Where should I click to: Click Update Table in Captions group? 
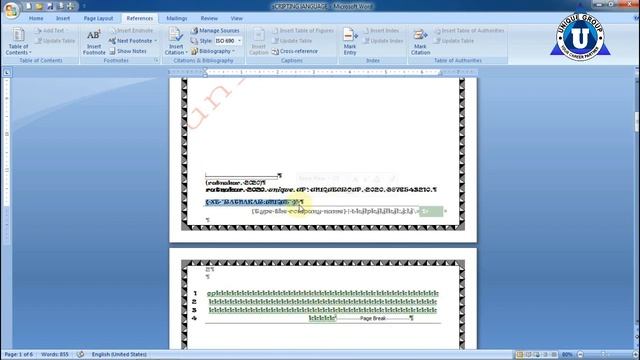pos(292,41)
